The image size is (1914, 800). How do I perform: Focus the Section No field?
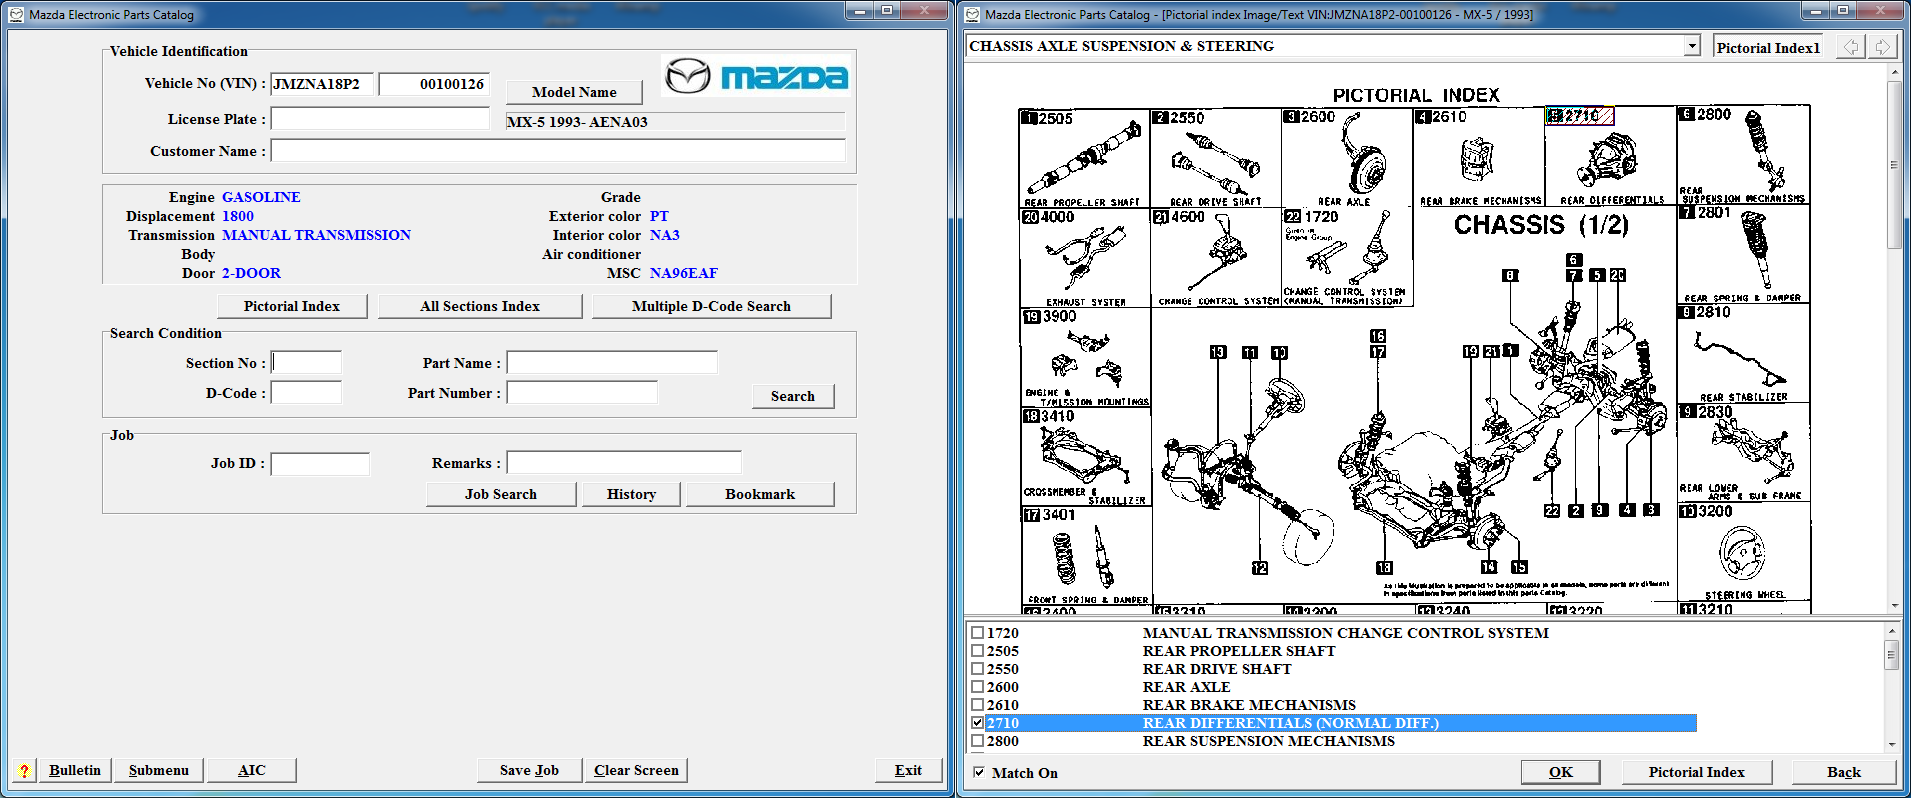307,362
